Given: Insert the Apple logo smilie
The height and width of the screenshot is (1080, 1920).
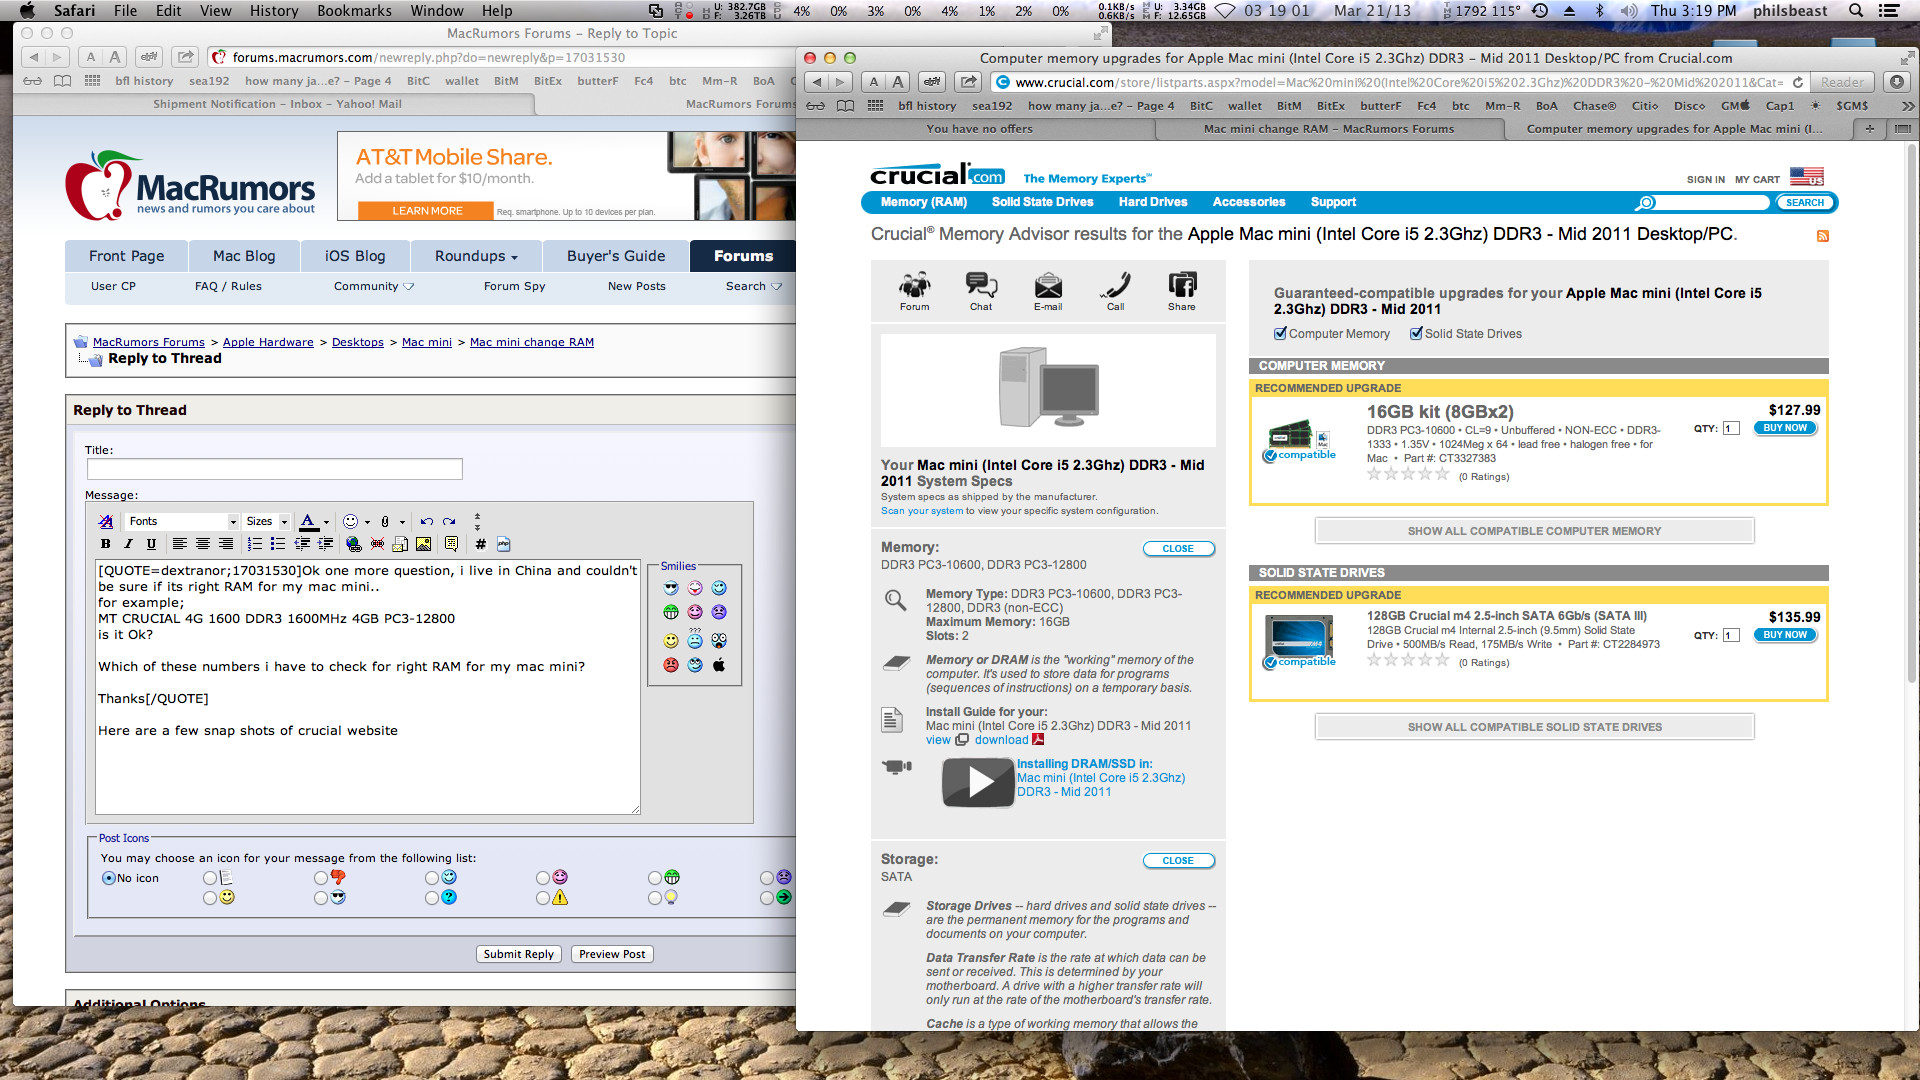Looking at the screenshot, I should pos(718,665).
